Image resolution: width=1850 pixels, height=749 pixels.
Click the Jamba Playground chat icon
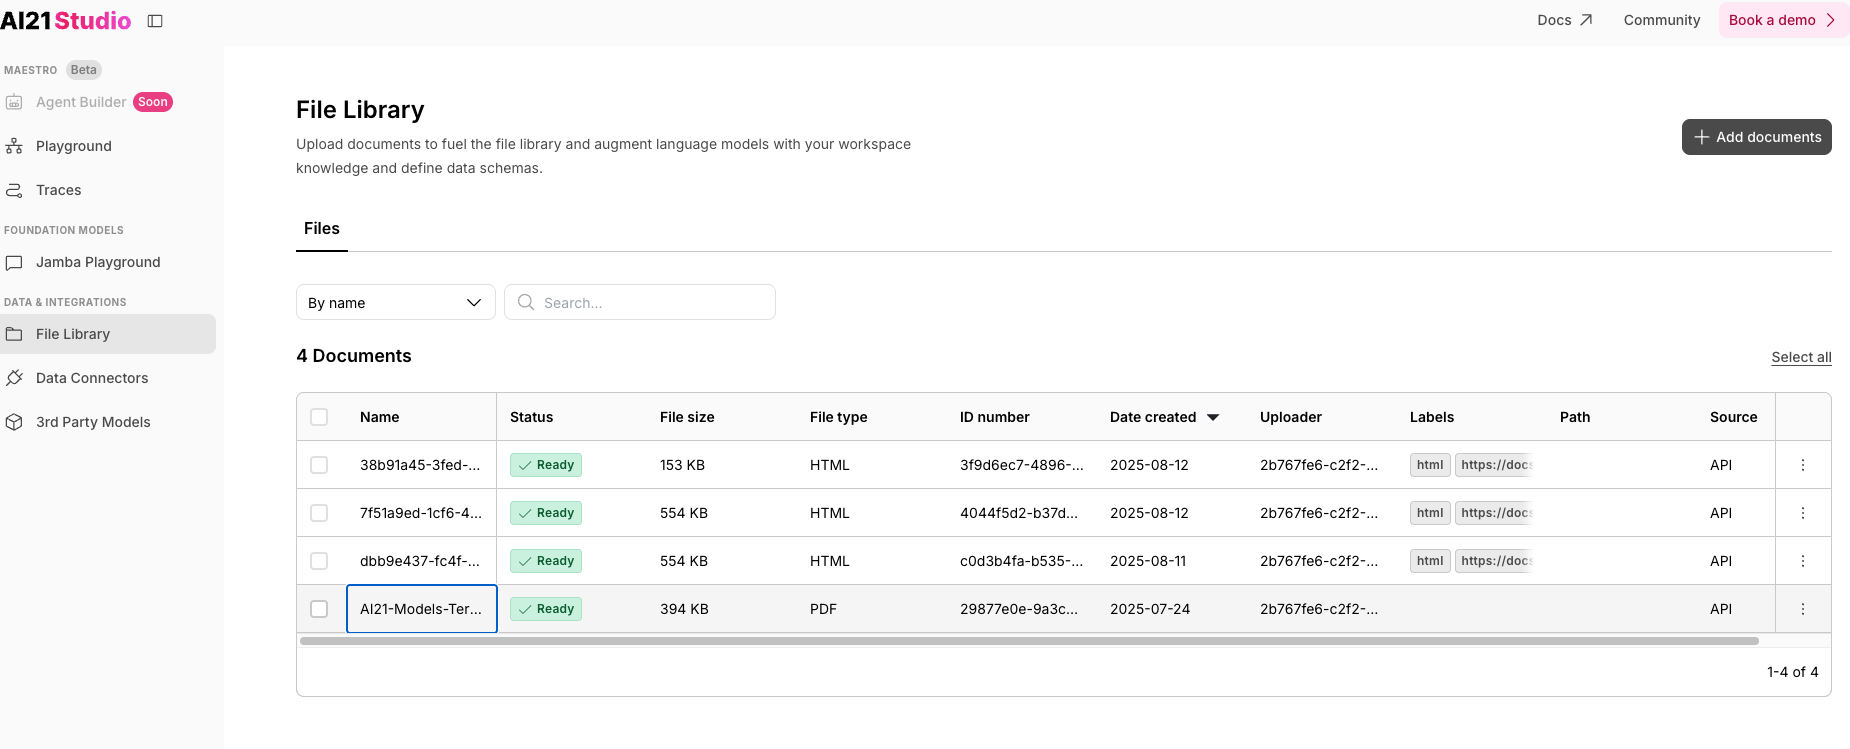pyautogui.click(x=14, y=262)
